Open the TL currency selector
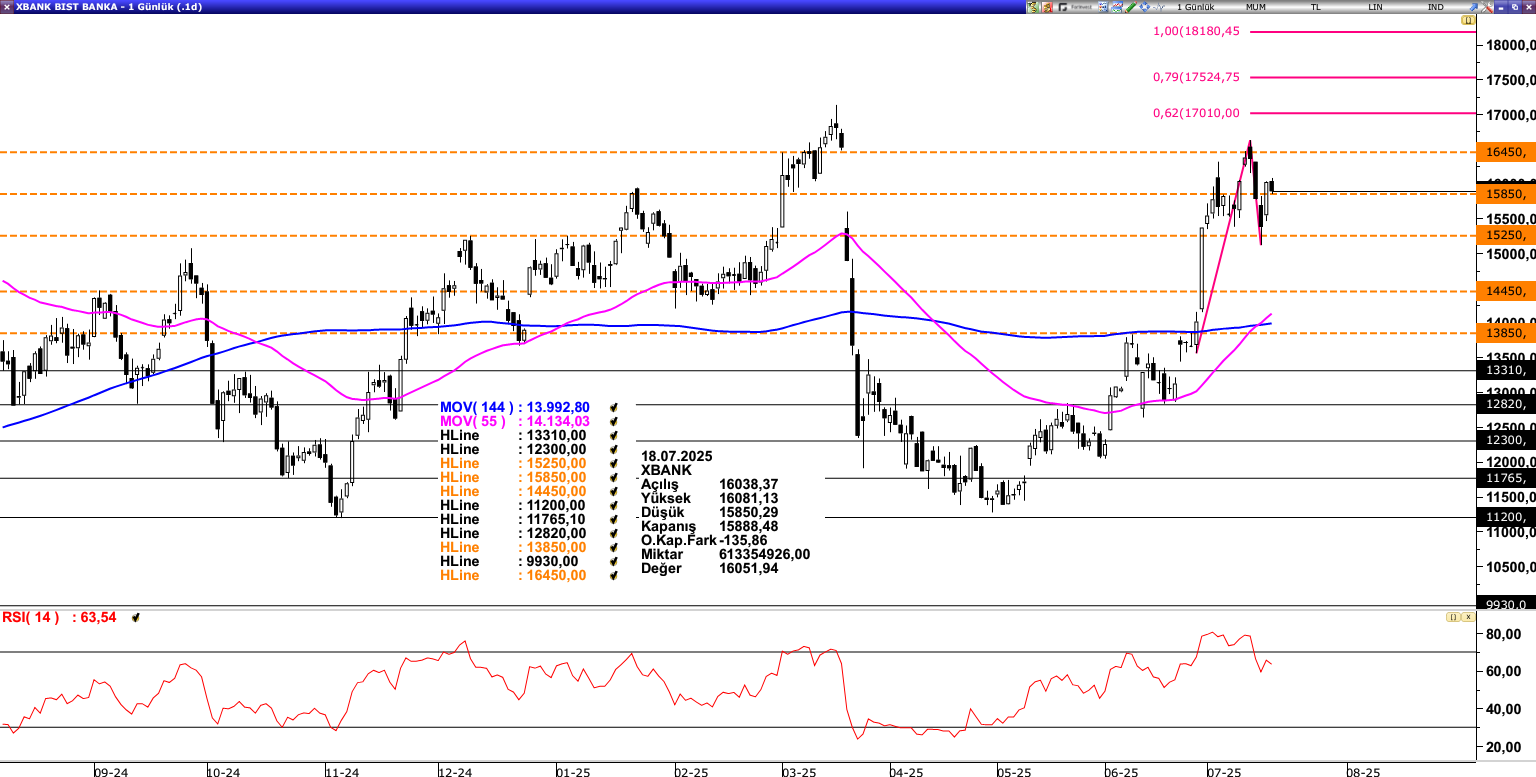This screenshot has height=777, width=1536. coord(1315,7)
